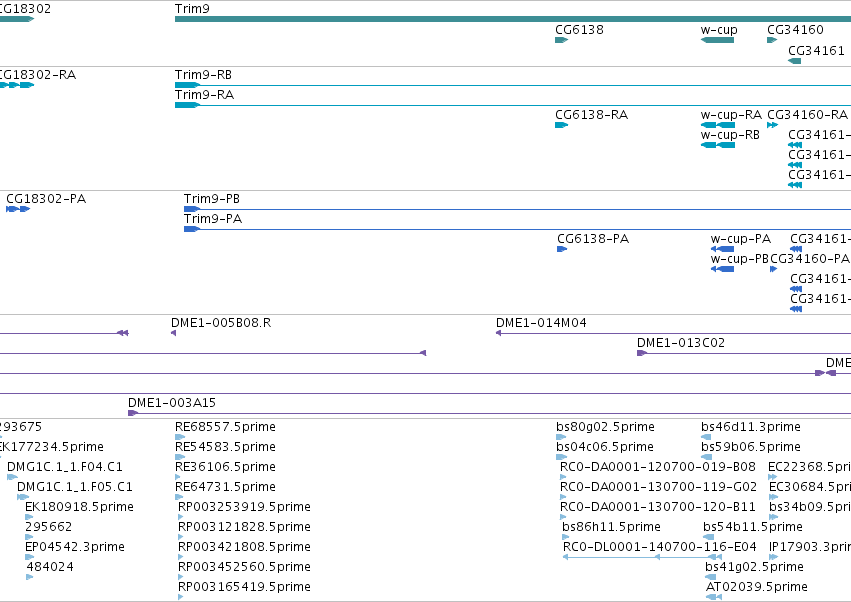
Task: Select the w-cup-PB protein label
Action: pos(740,259)
